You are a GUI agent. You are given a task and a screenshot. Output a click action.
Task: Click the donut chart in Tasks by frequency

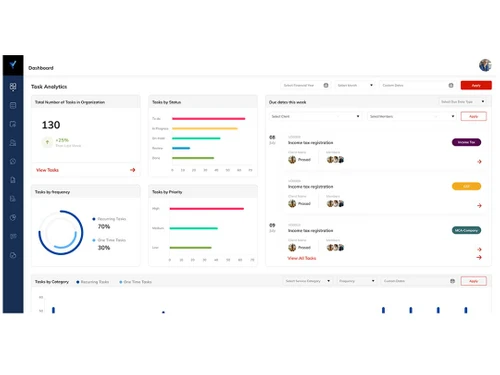click(61, 232)
